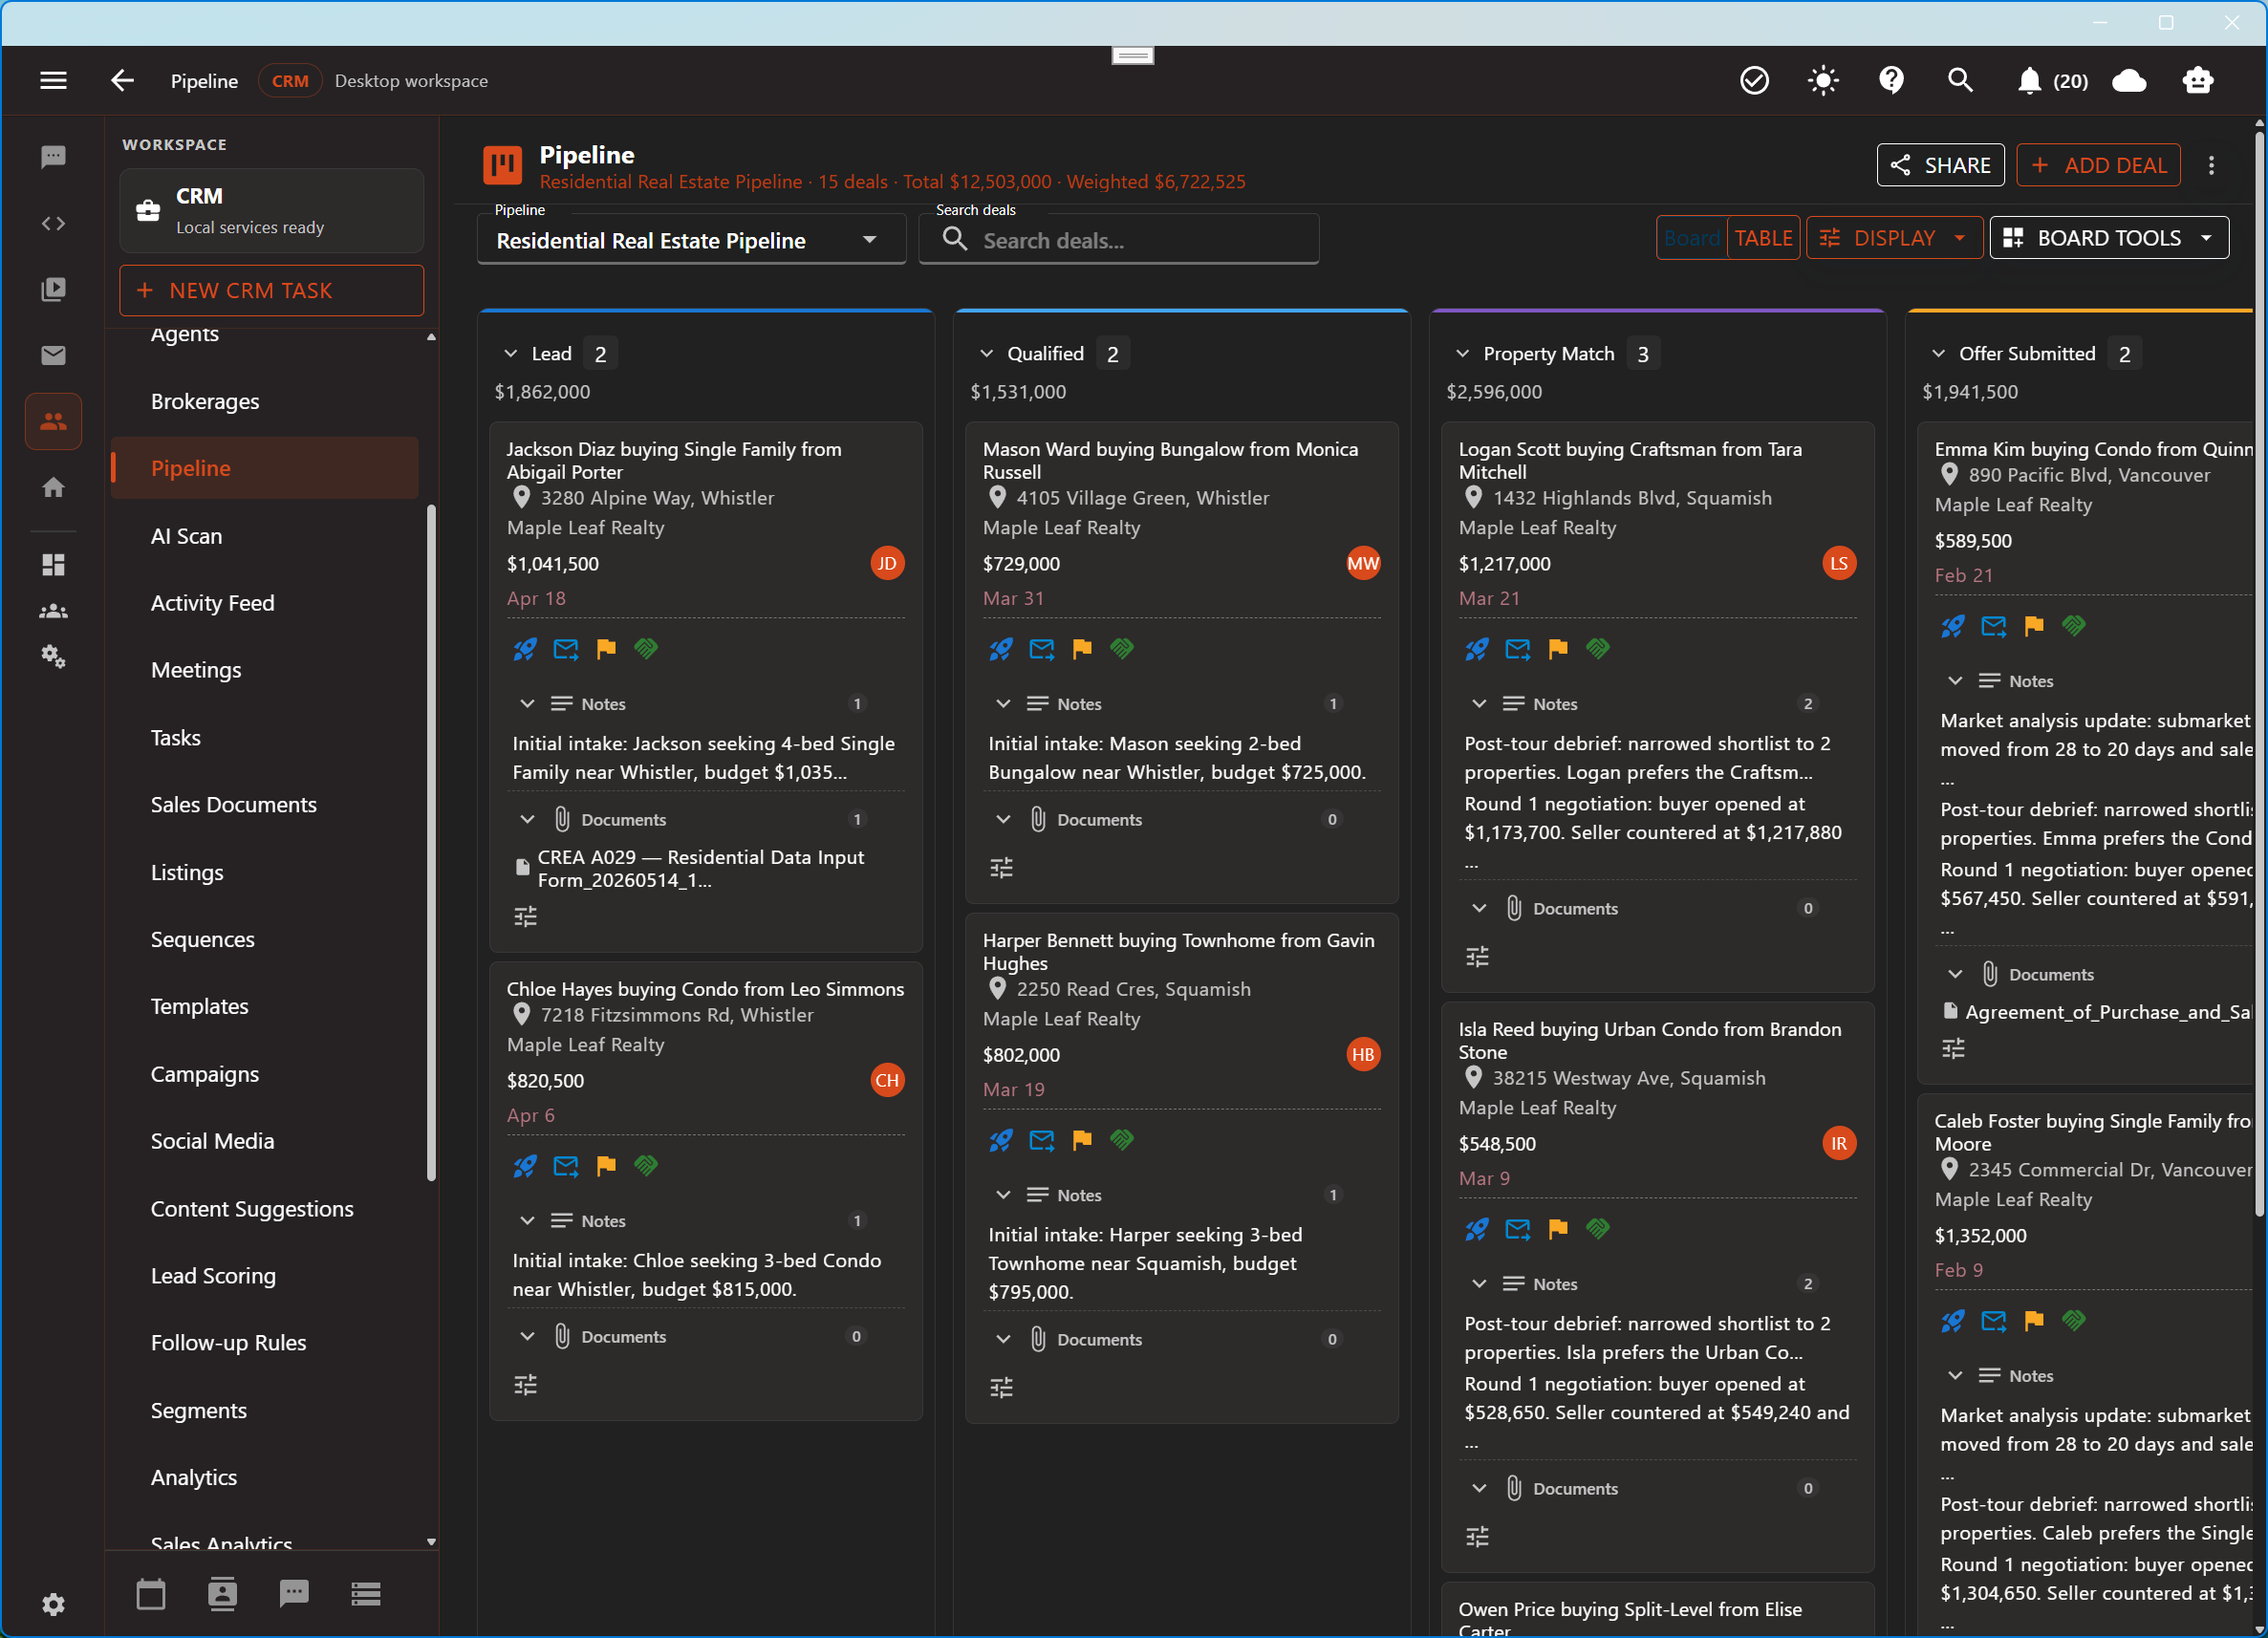Collapse the Lead column
Image resolution: width=2268 pixels, height=1638 pixels.
coord(510,354)
